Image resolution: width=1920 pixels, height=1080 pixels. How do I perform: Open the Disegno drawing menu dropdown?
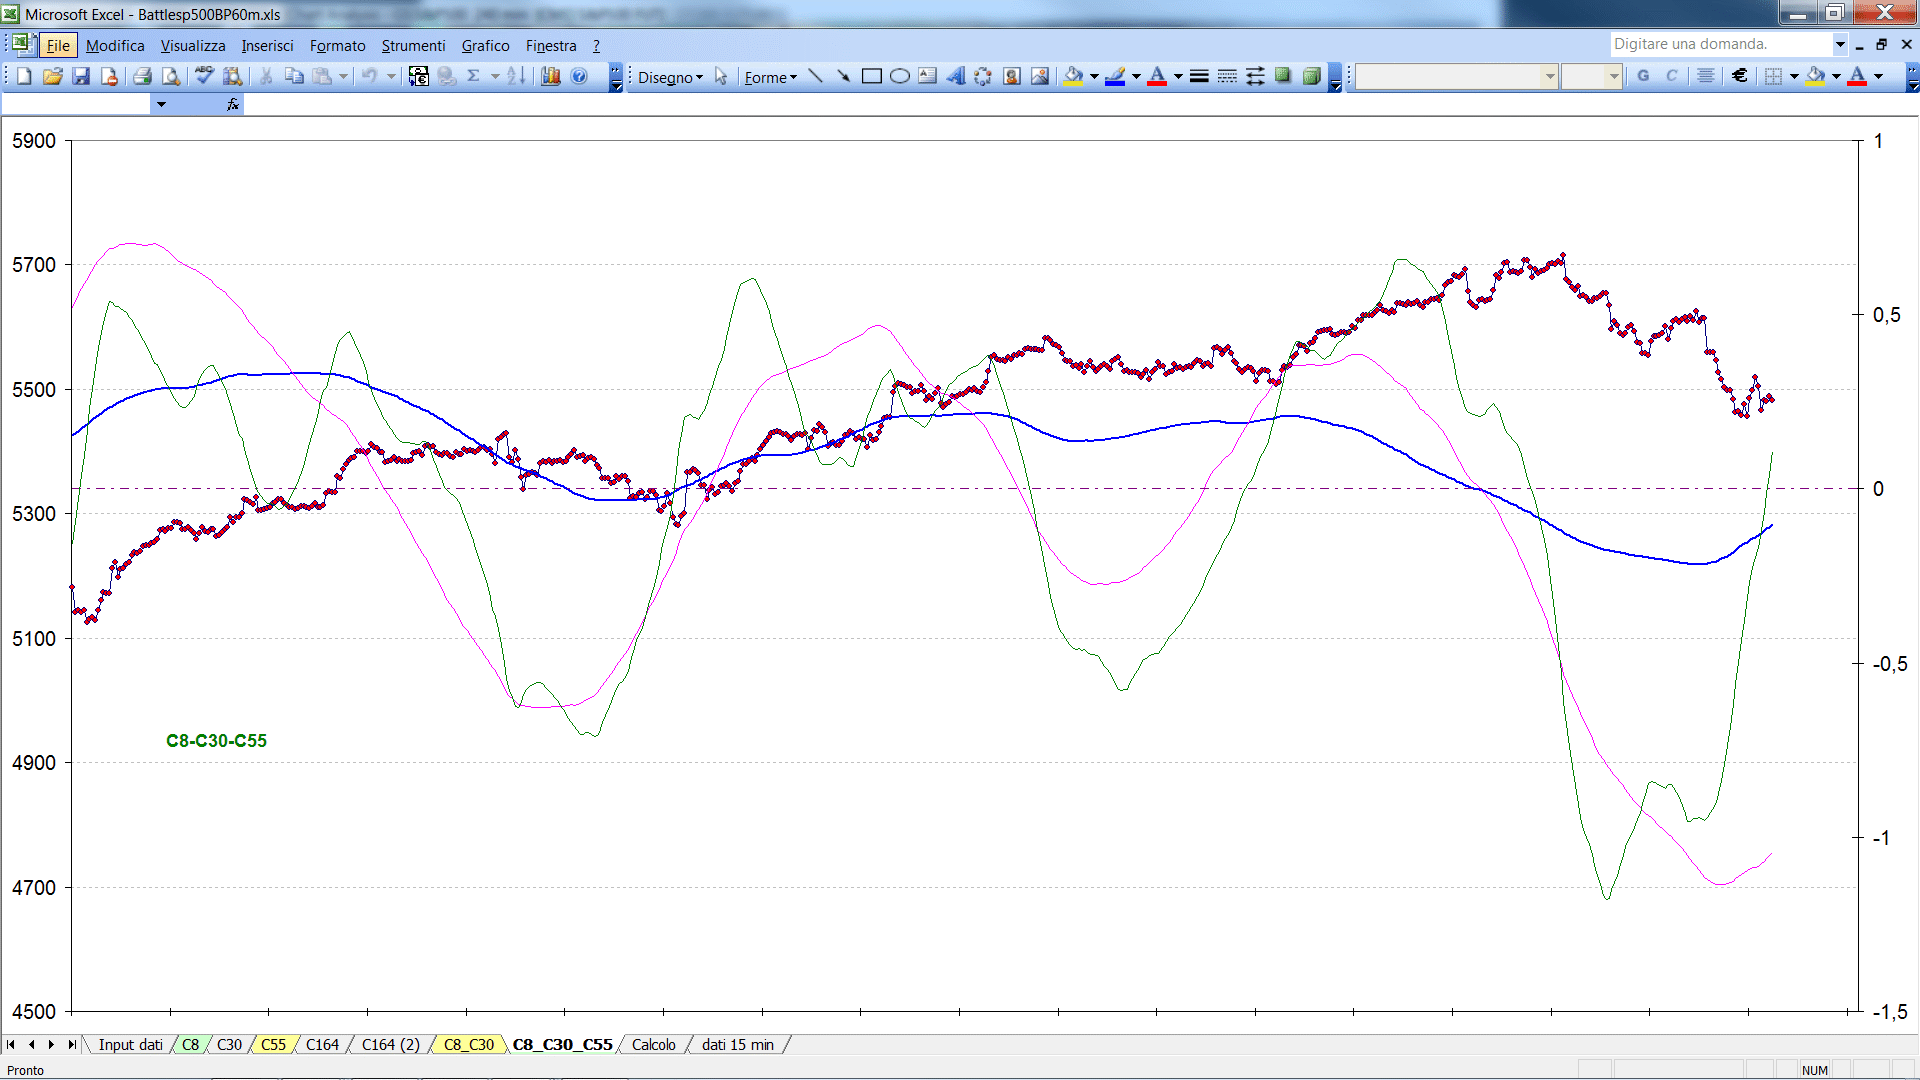click(670, 77)
